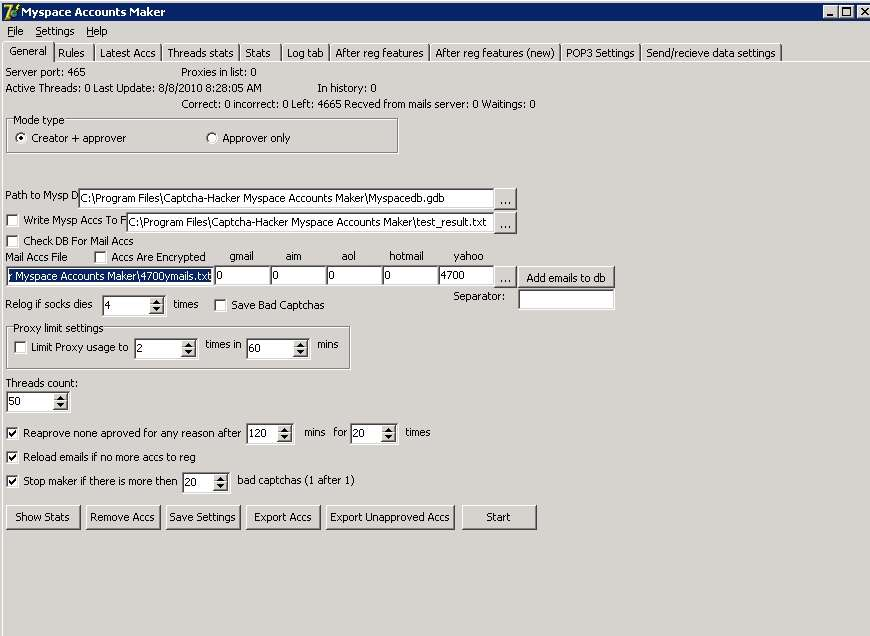Decrease the bad captchas limit
The width and height of the screenshot is (870, 636).
[x=221, y=486]
